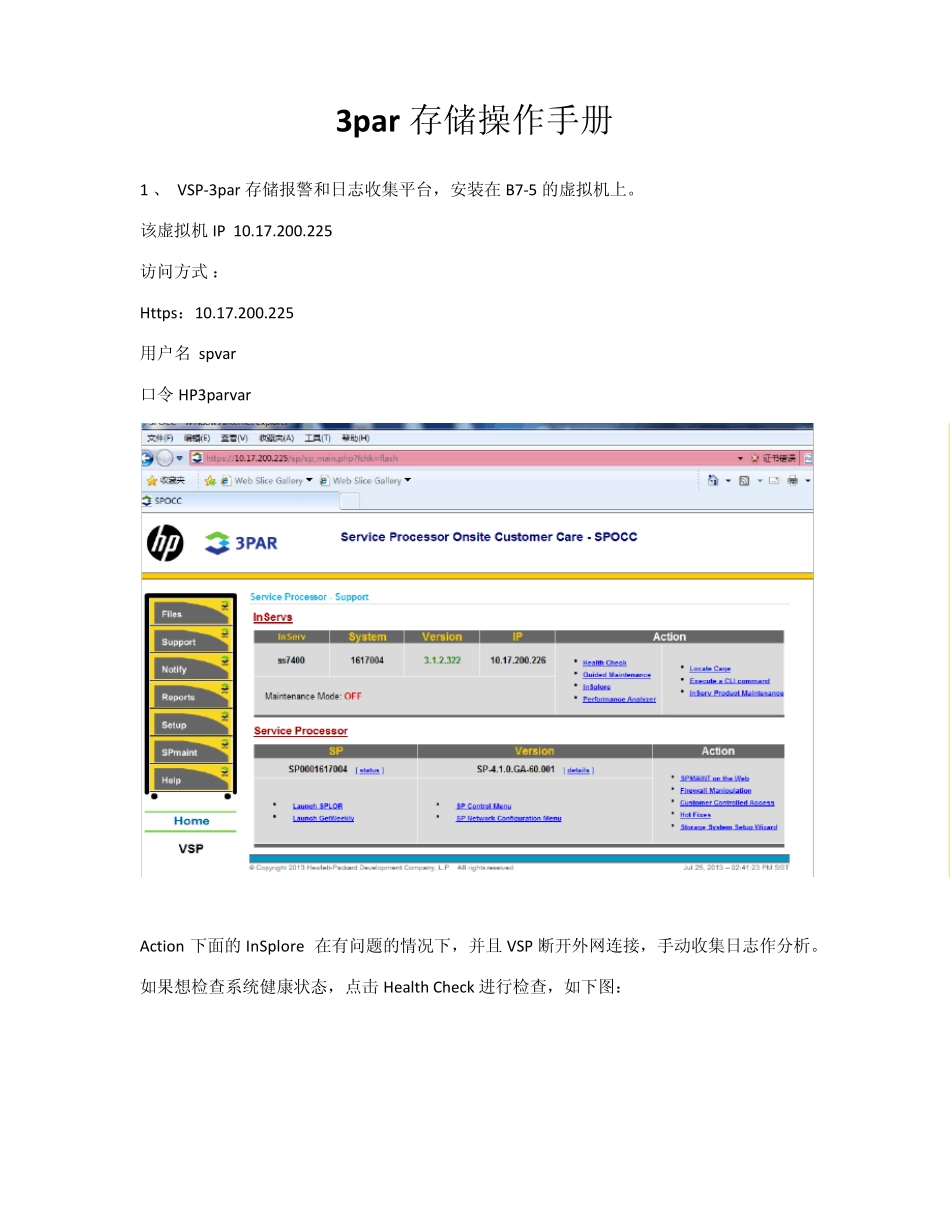The height and width of the screenshot is (1230, 950).
Task: Click the InServs section heading
Action: click(273, 617)
